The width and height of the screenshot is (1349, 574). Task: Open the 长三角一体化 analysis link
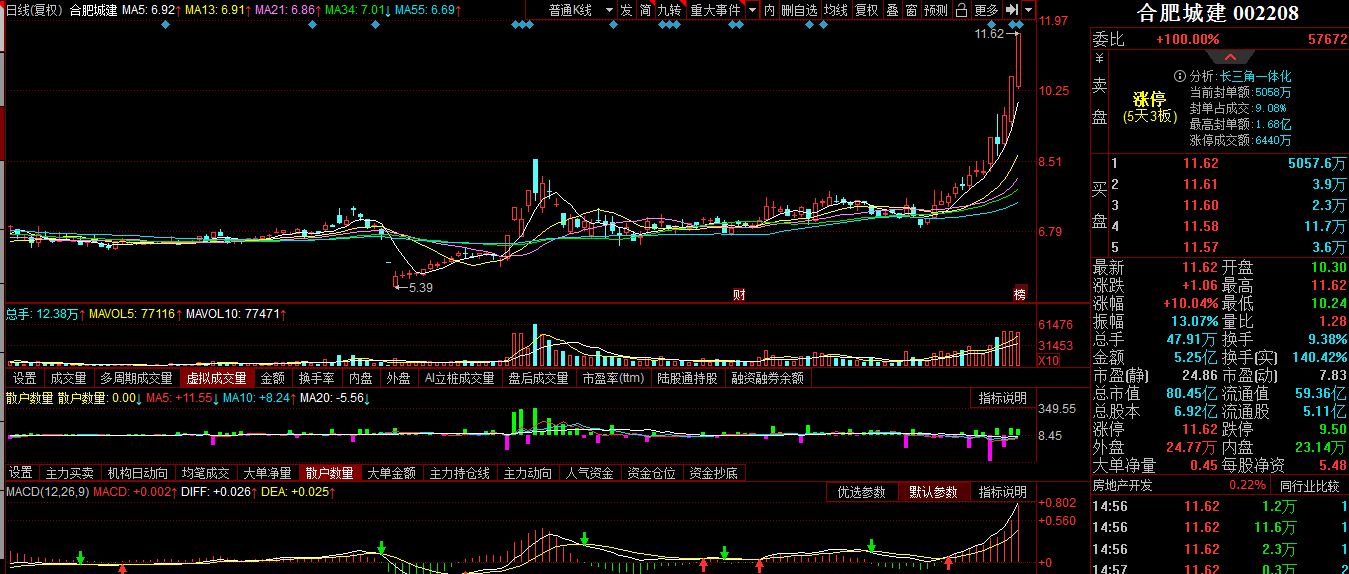point(1255,76)
